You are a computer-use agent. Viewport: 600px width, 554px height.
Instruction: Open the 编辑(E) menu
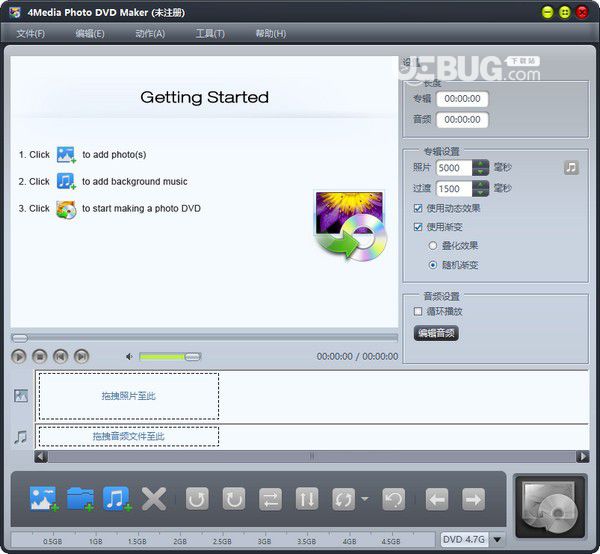(90, 34)
